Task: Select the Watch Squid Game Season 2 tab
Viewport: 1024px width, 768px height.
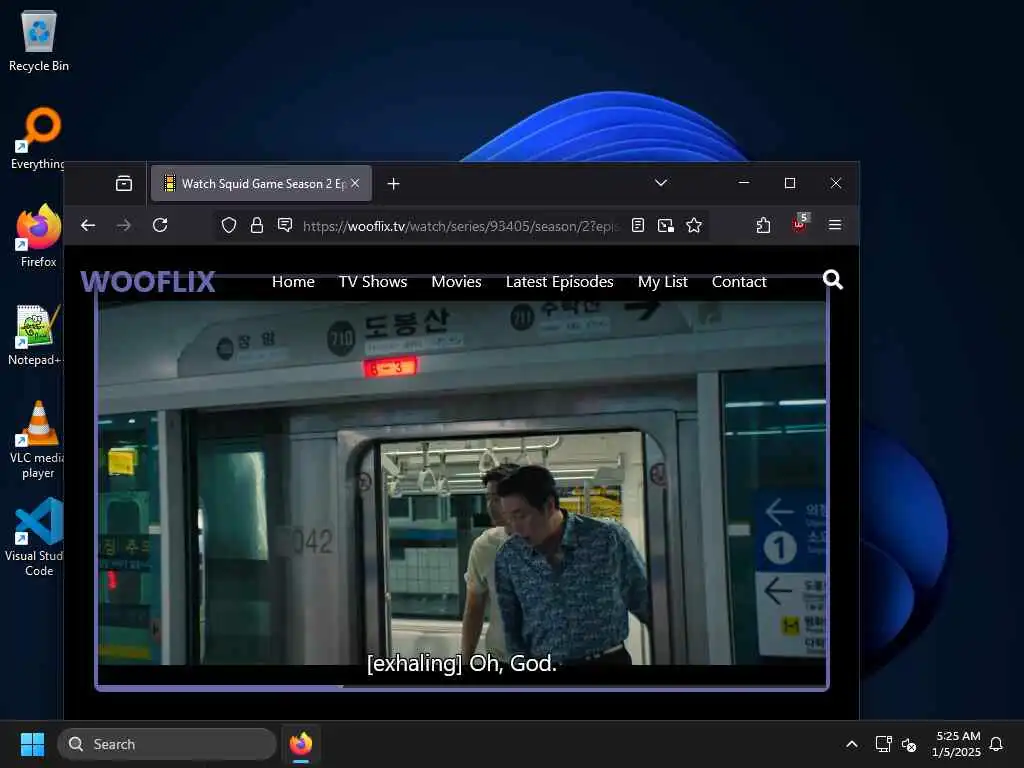Action: (261, 184)
